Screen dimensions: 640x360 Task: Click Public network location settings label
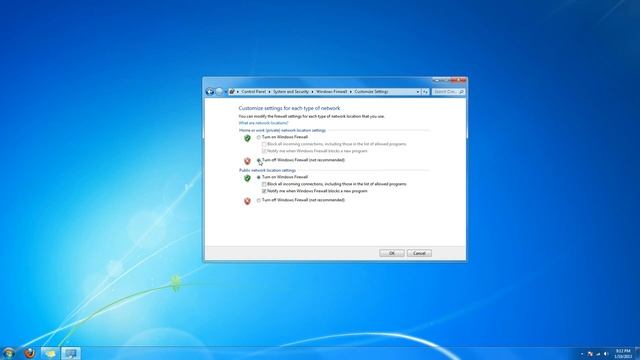267,170
